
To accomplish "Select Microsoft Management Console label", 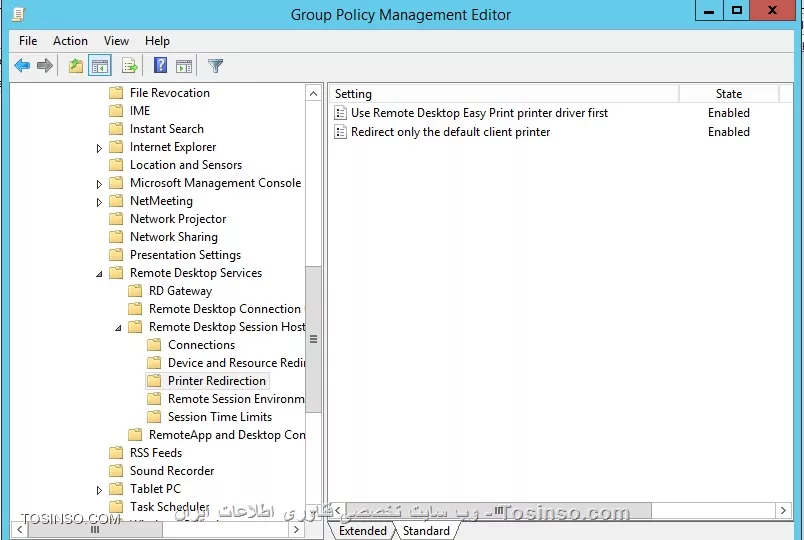I will coord(215,183).
